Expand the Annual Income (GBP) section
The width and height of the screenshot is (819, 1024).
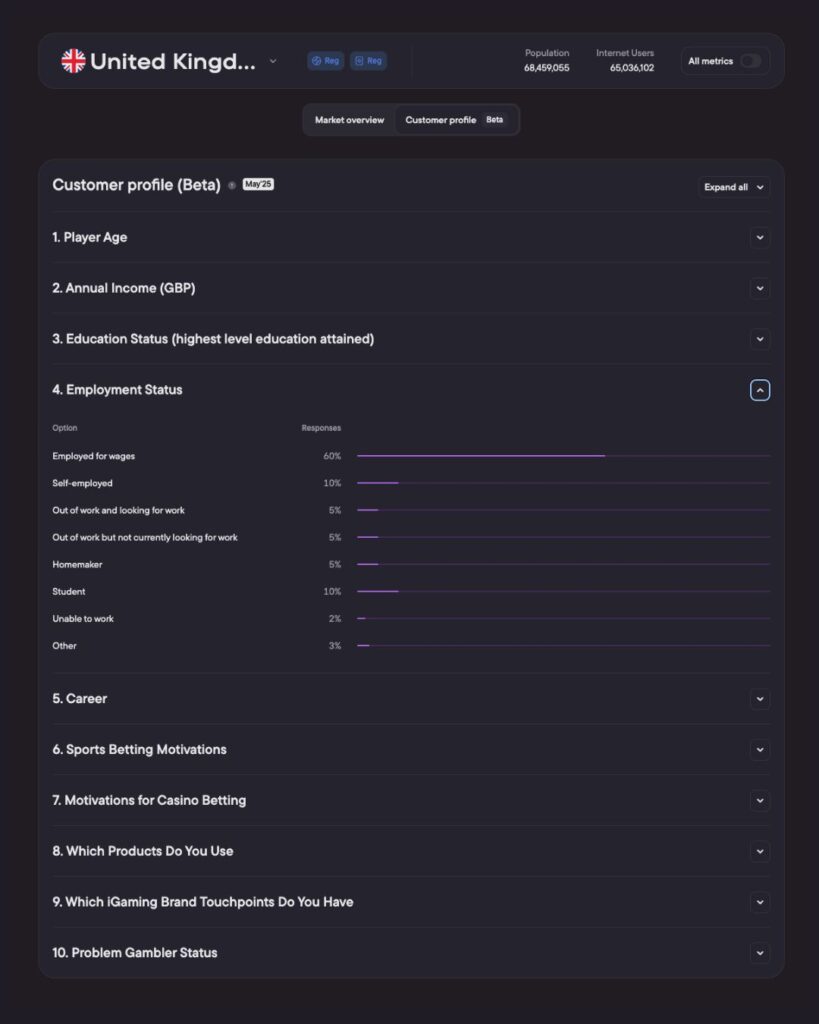pyautogui.click(x=760, y=289)
